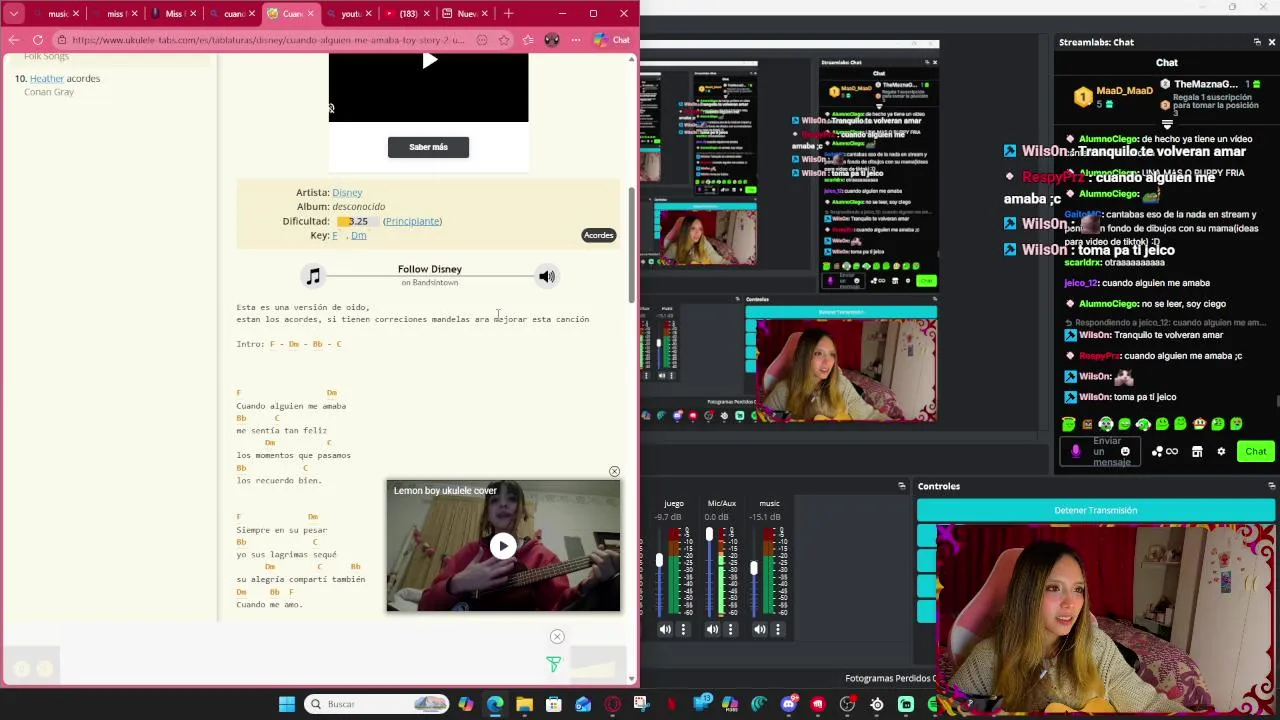Open chat settings gear icon

point(1221,451)
